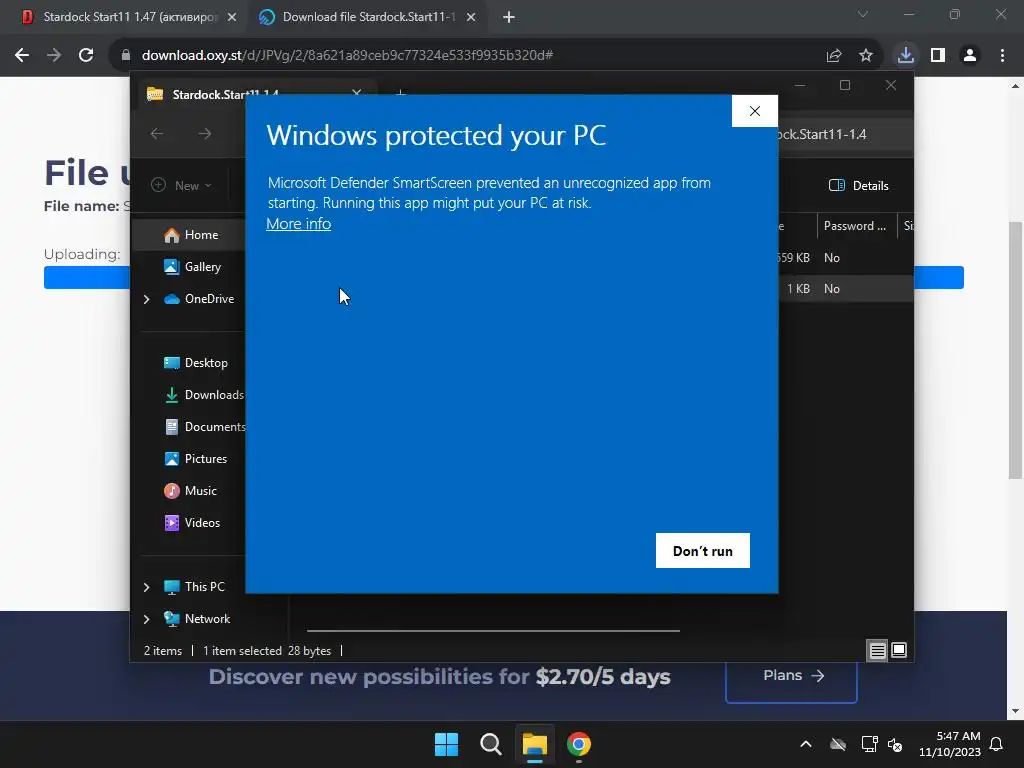Click the uploading progress bar
Viewport: 1024px width, 768px height.
click(x=504, y=278)
